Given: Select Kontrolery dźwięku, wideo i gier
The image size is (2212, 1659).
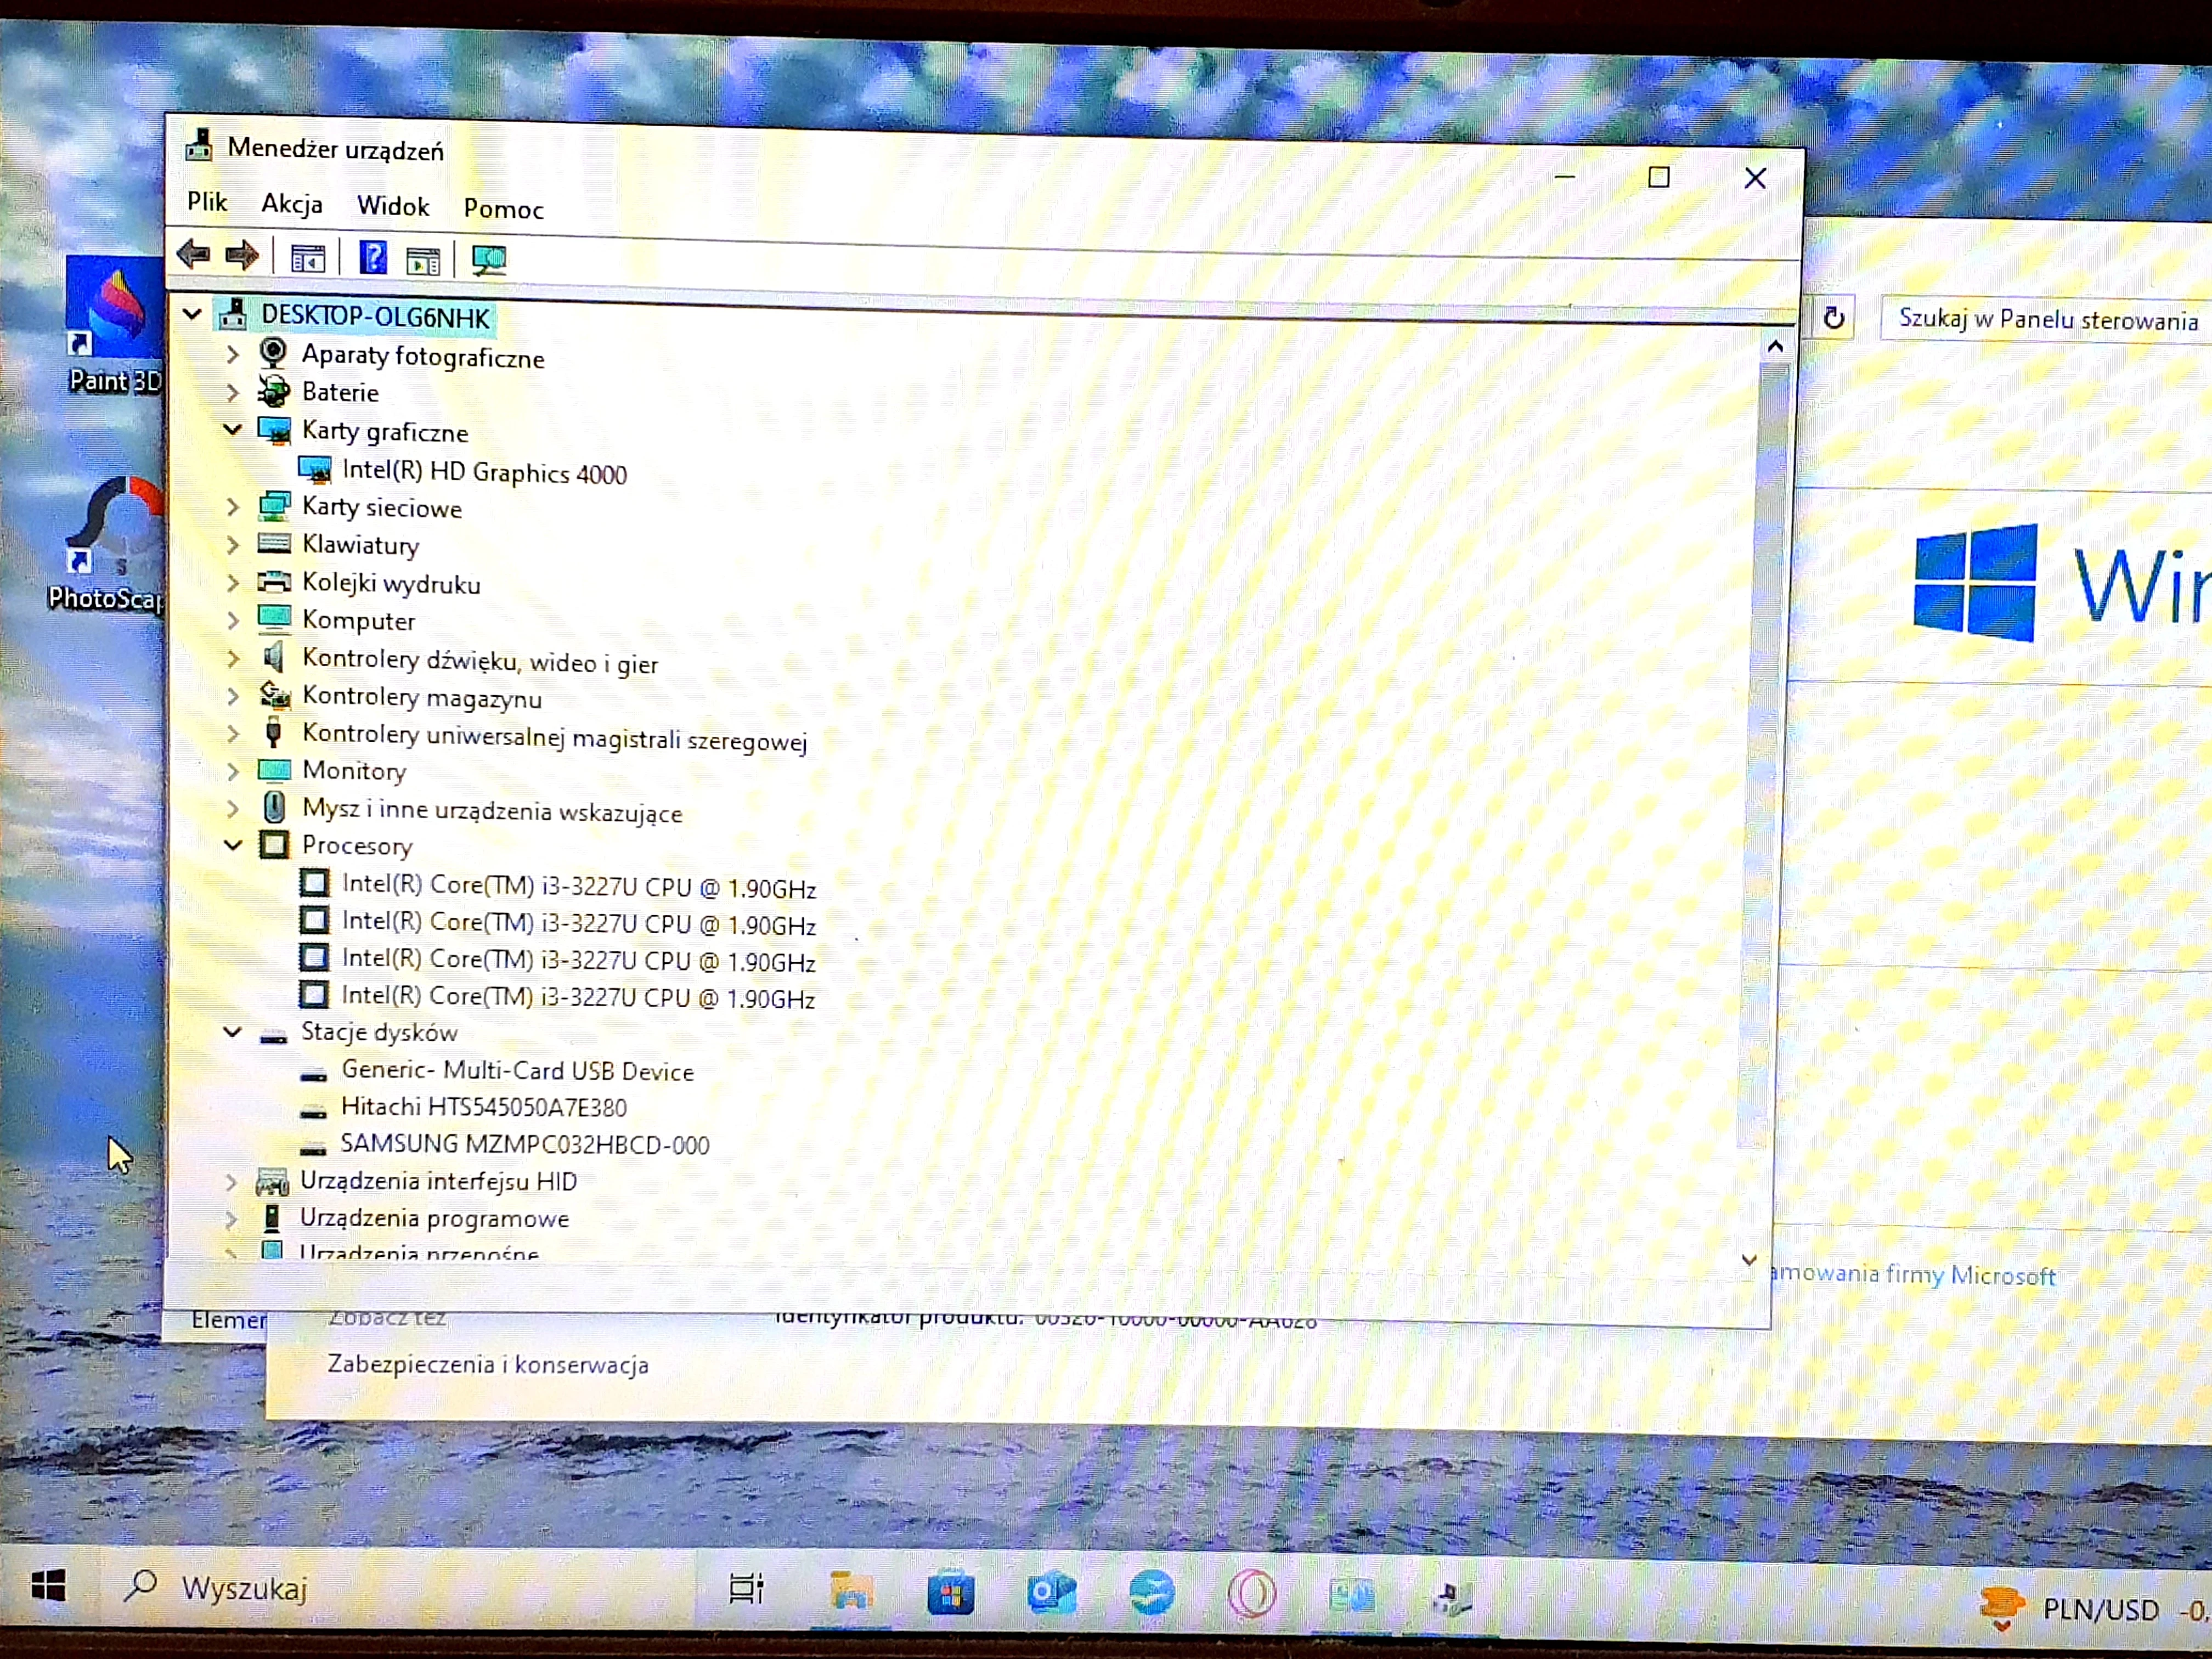Looking at the screenshot, I should coord(480,661).
